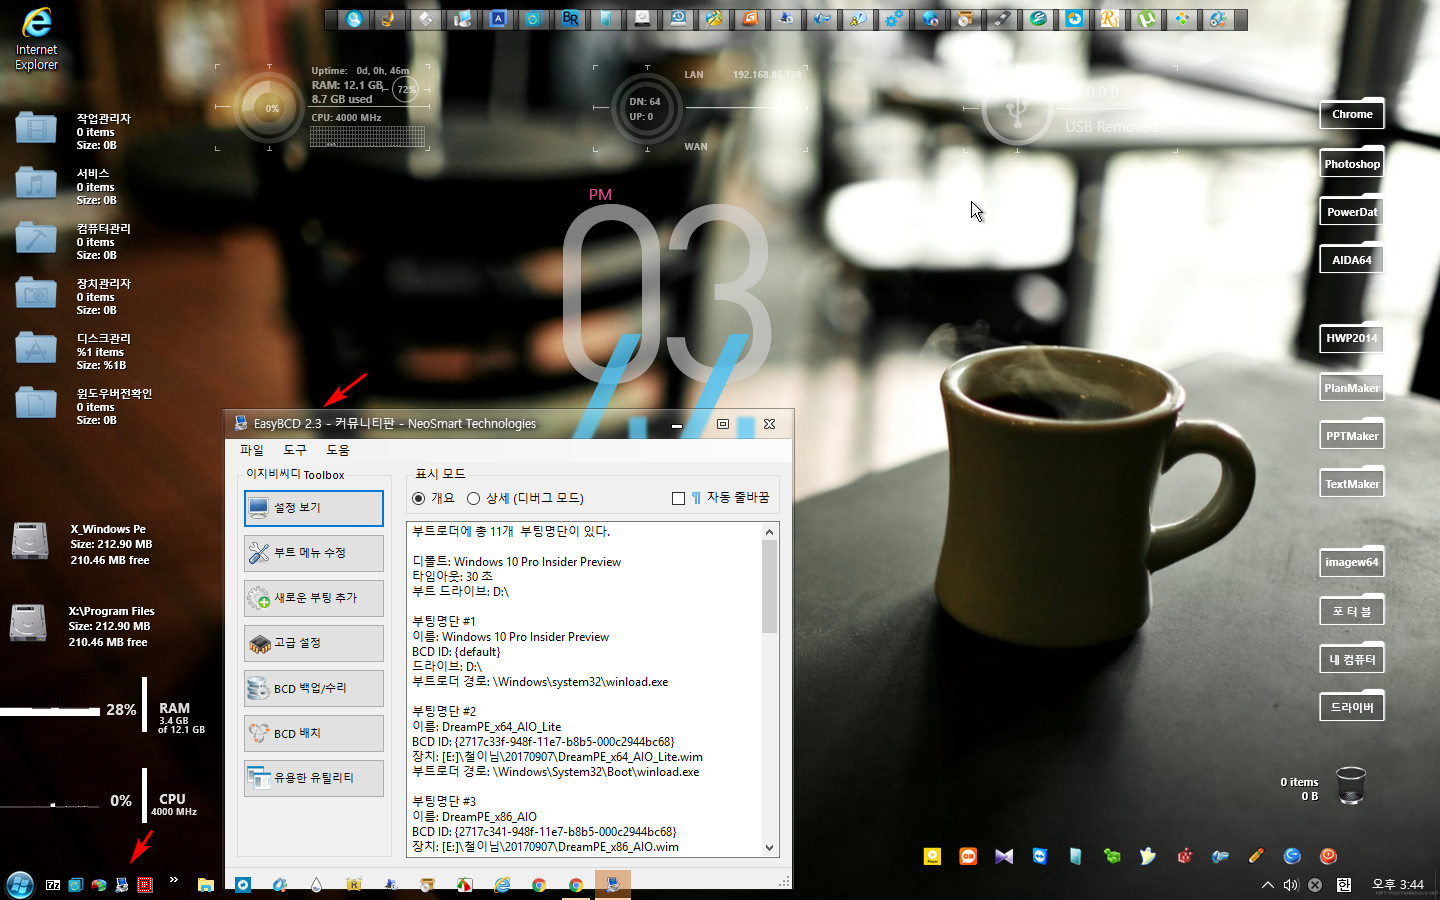Launch AIDA64 from the right-side launcher
The width and height of the screenshot is (1440, 900).
tap(1352, 260)
